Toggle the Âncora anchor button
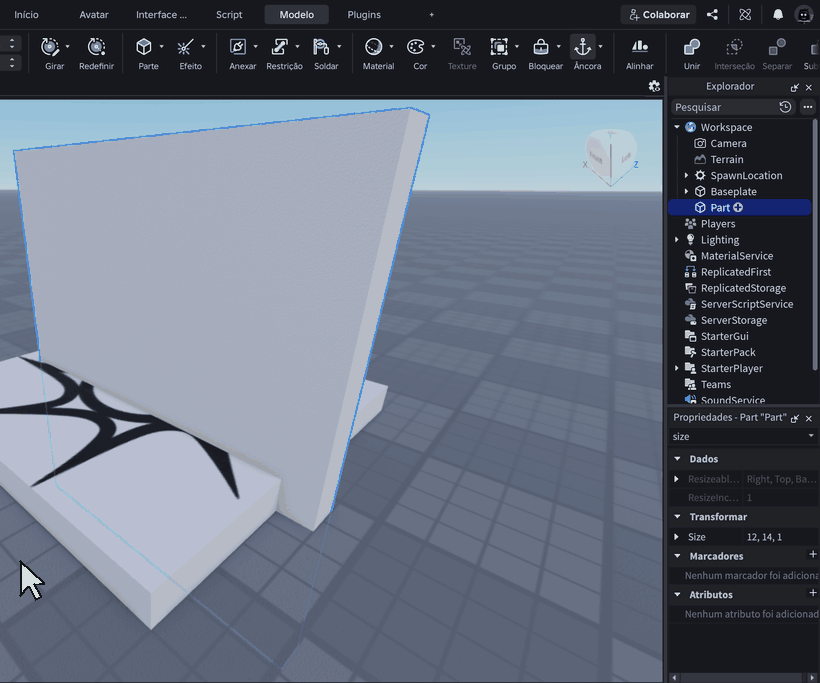This screenshot has height=683, width=820. pyautogui.click(x=583, y=48)
